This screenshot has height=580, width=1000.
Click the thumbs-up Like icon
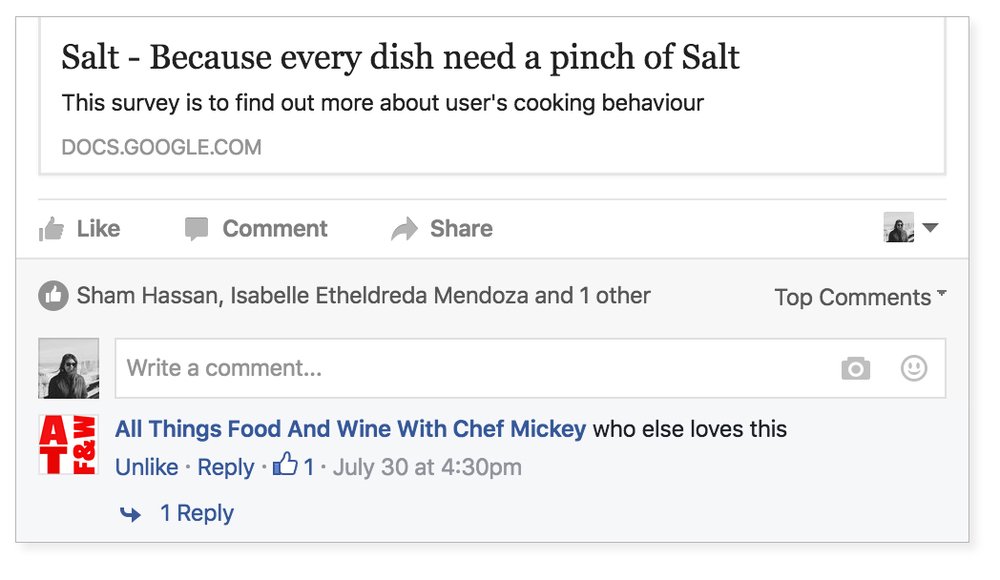[51, 228]
